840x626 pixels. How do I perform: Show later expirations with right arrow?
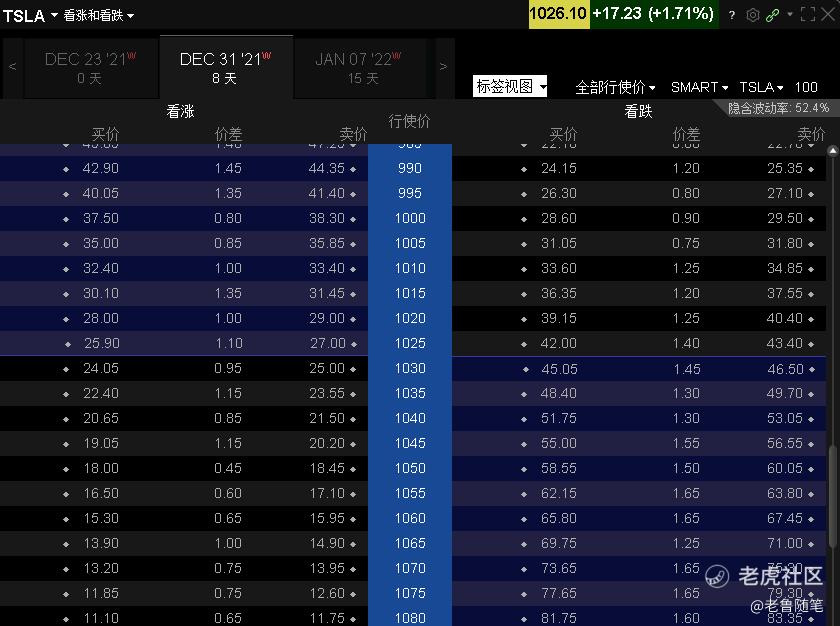443,67
